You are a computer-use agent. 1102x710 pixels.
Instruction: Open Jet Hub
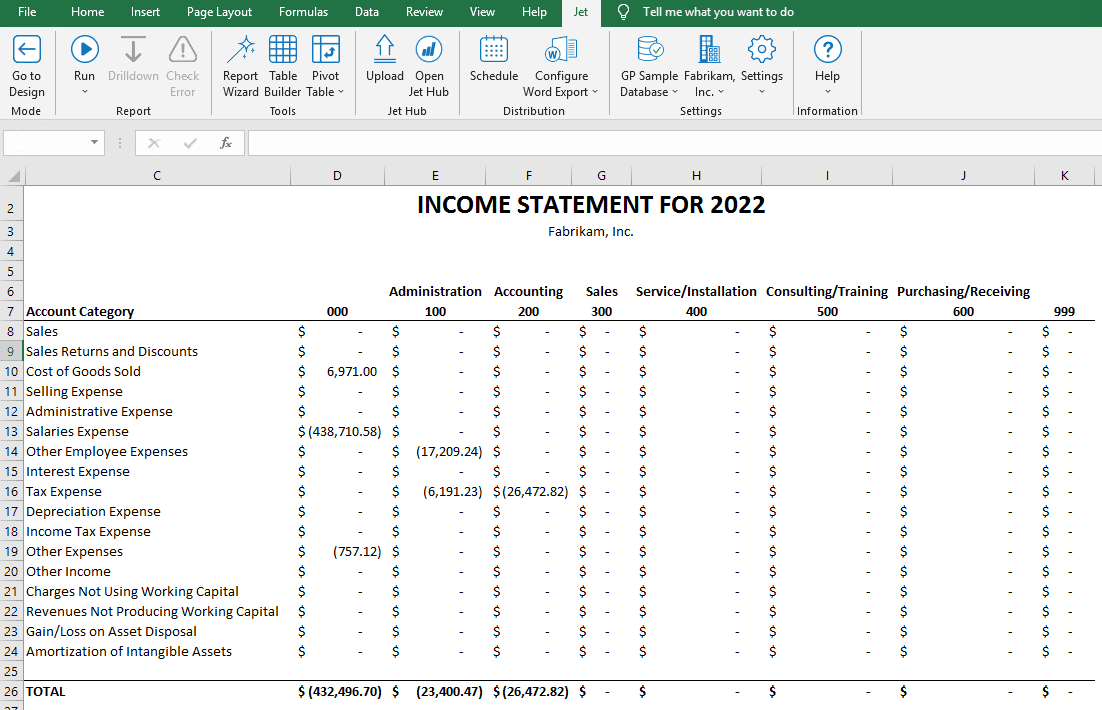click(x=429, y=60)
